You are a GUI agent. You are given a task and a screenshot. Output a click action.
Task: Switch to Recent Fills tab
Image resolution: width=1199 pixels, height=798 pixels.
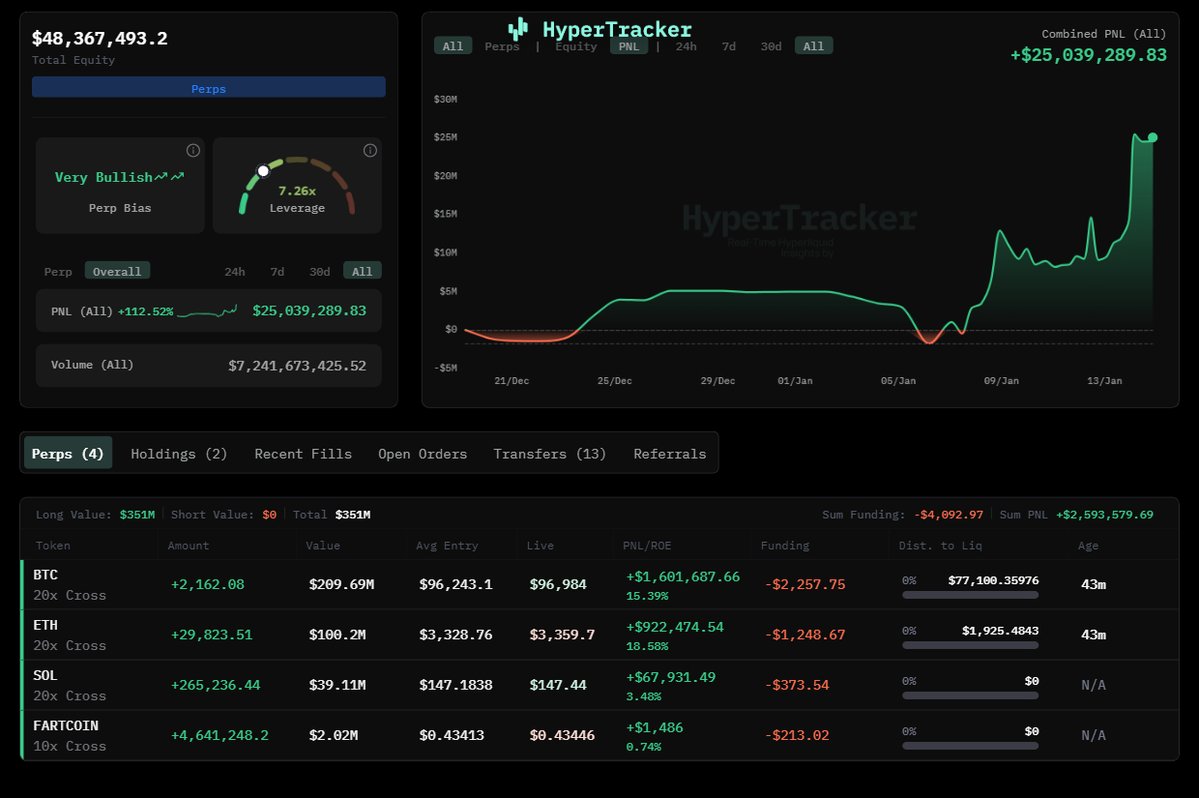pos(303,453)
